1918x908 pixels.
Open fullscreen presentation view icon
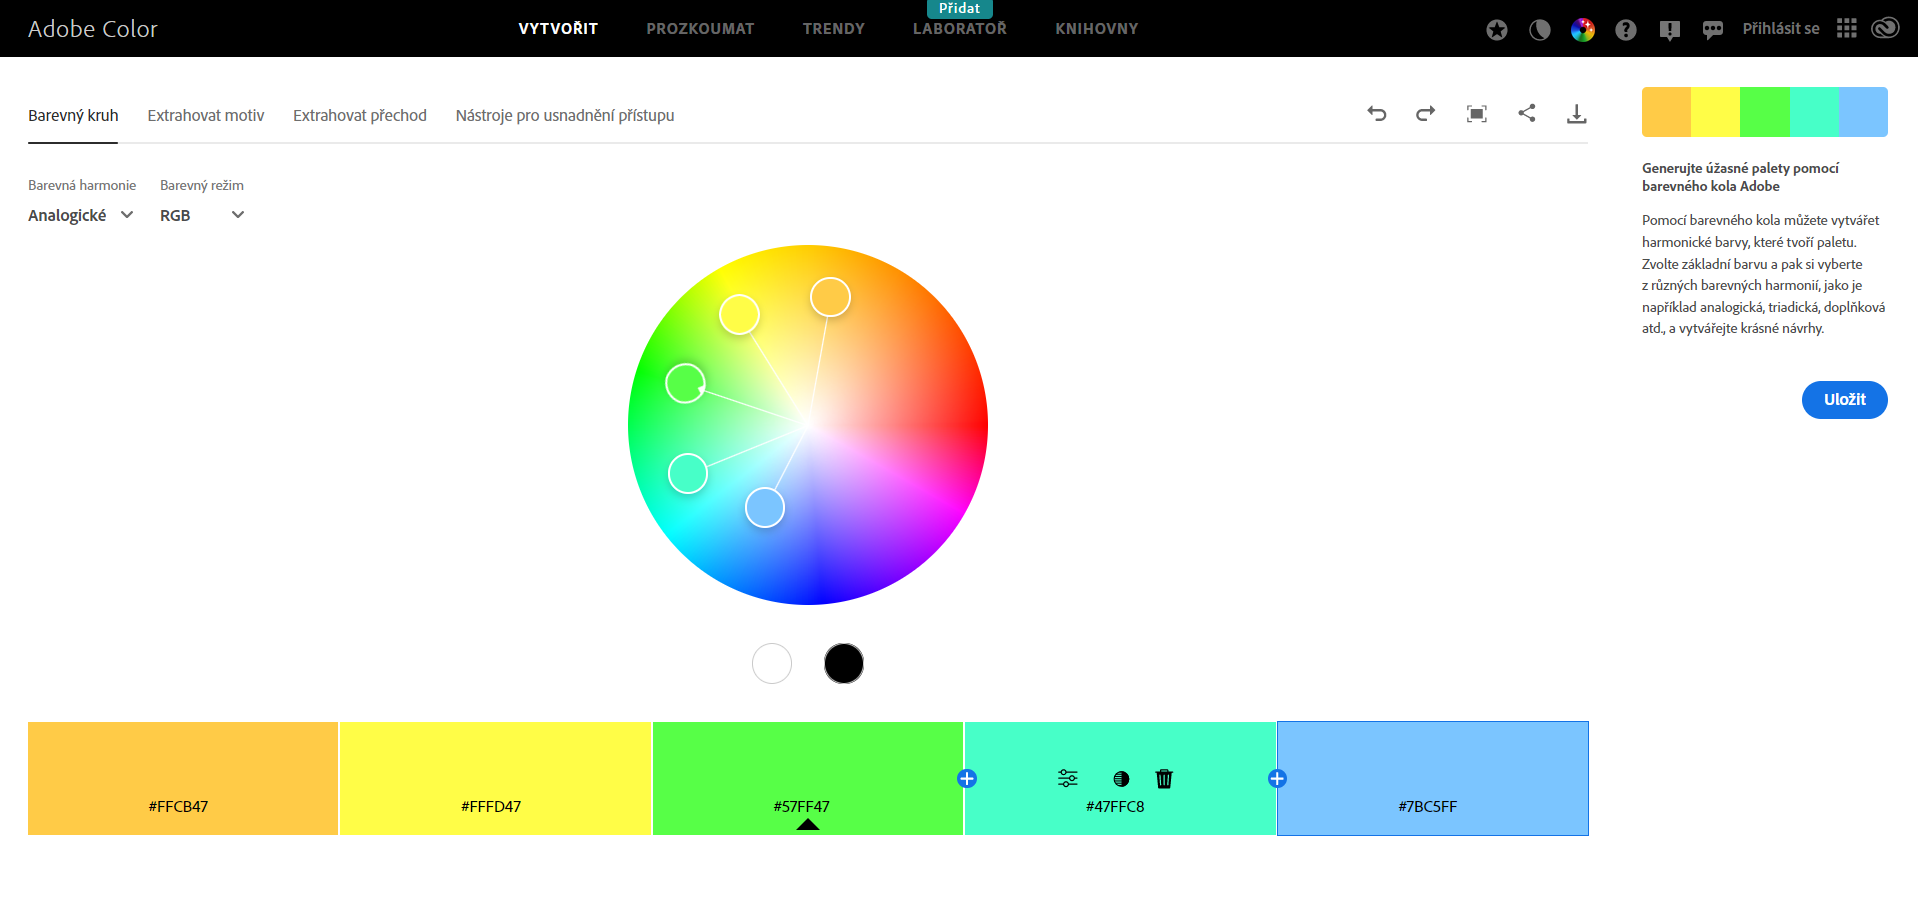[1476, 114]
